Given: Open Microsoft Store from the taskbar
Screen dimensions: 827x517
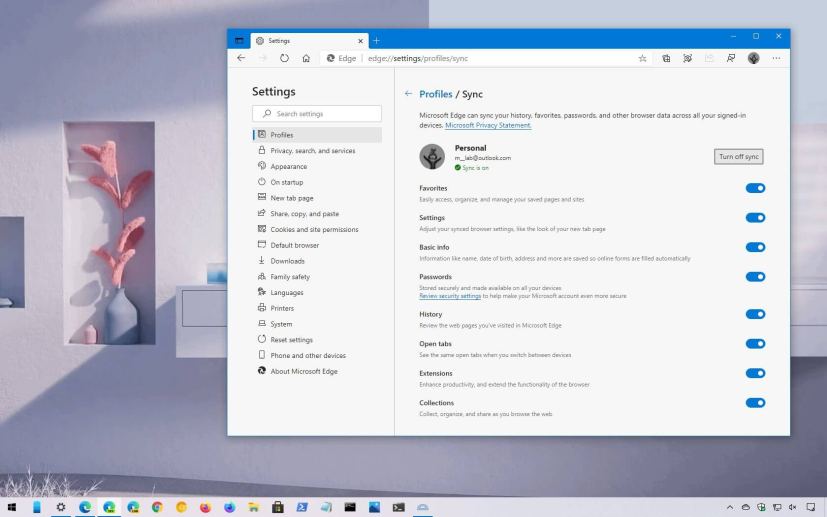Looking at the screenshot, I should click(x=277, y=508).
